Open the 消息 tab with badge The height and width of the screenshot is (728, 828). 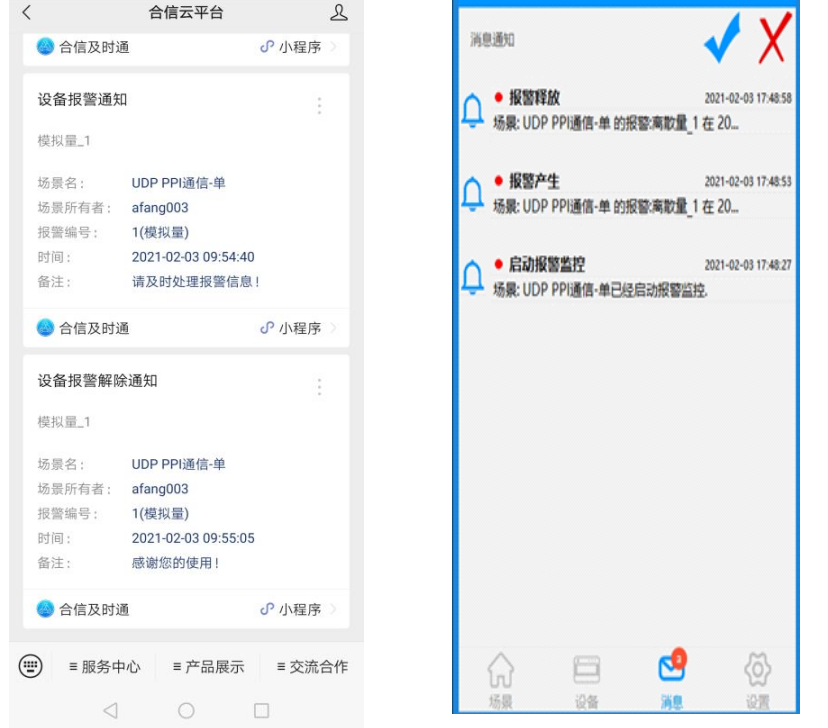672,679
